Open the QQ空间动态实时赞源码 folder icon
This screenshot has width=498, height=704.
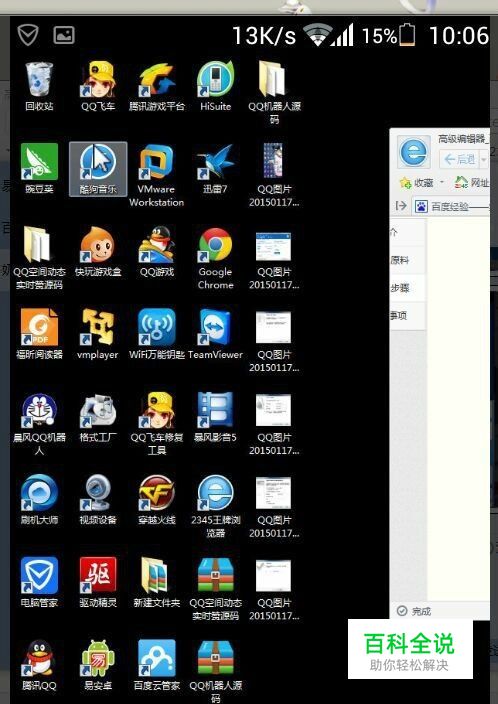[39, 258]
